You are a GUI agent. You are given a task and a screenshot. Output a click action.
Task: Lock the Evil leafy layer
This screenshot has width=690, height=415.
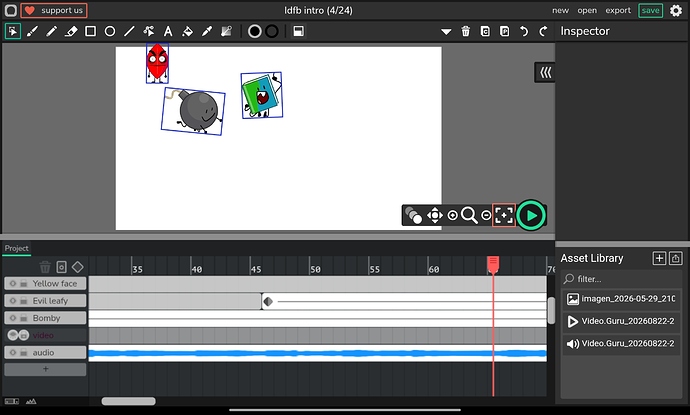[x=24, y=301]
